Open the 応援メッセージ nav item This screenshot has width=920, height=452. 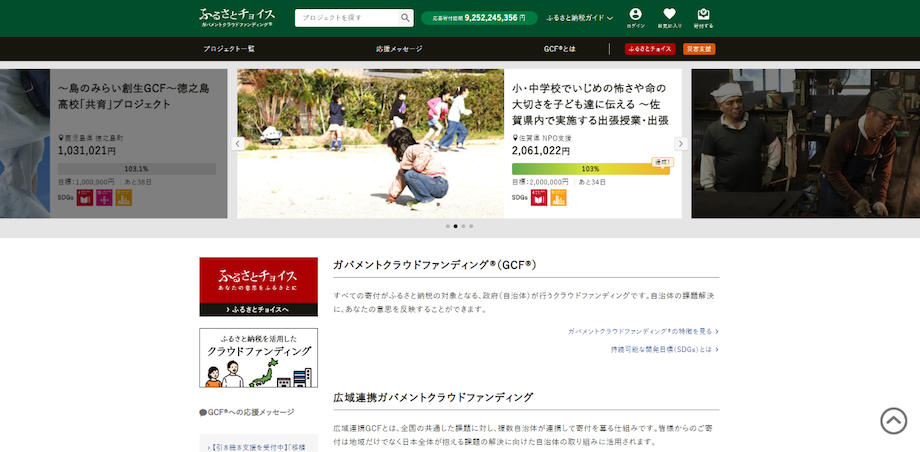(x=399, y=49)
